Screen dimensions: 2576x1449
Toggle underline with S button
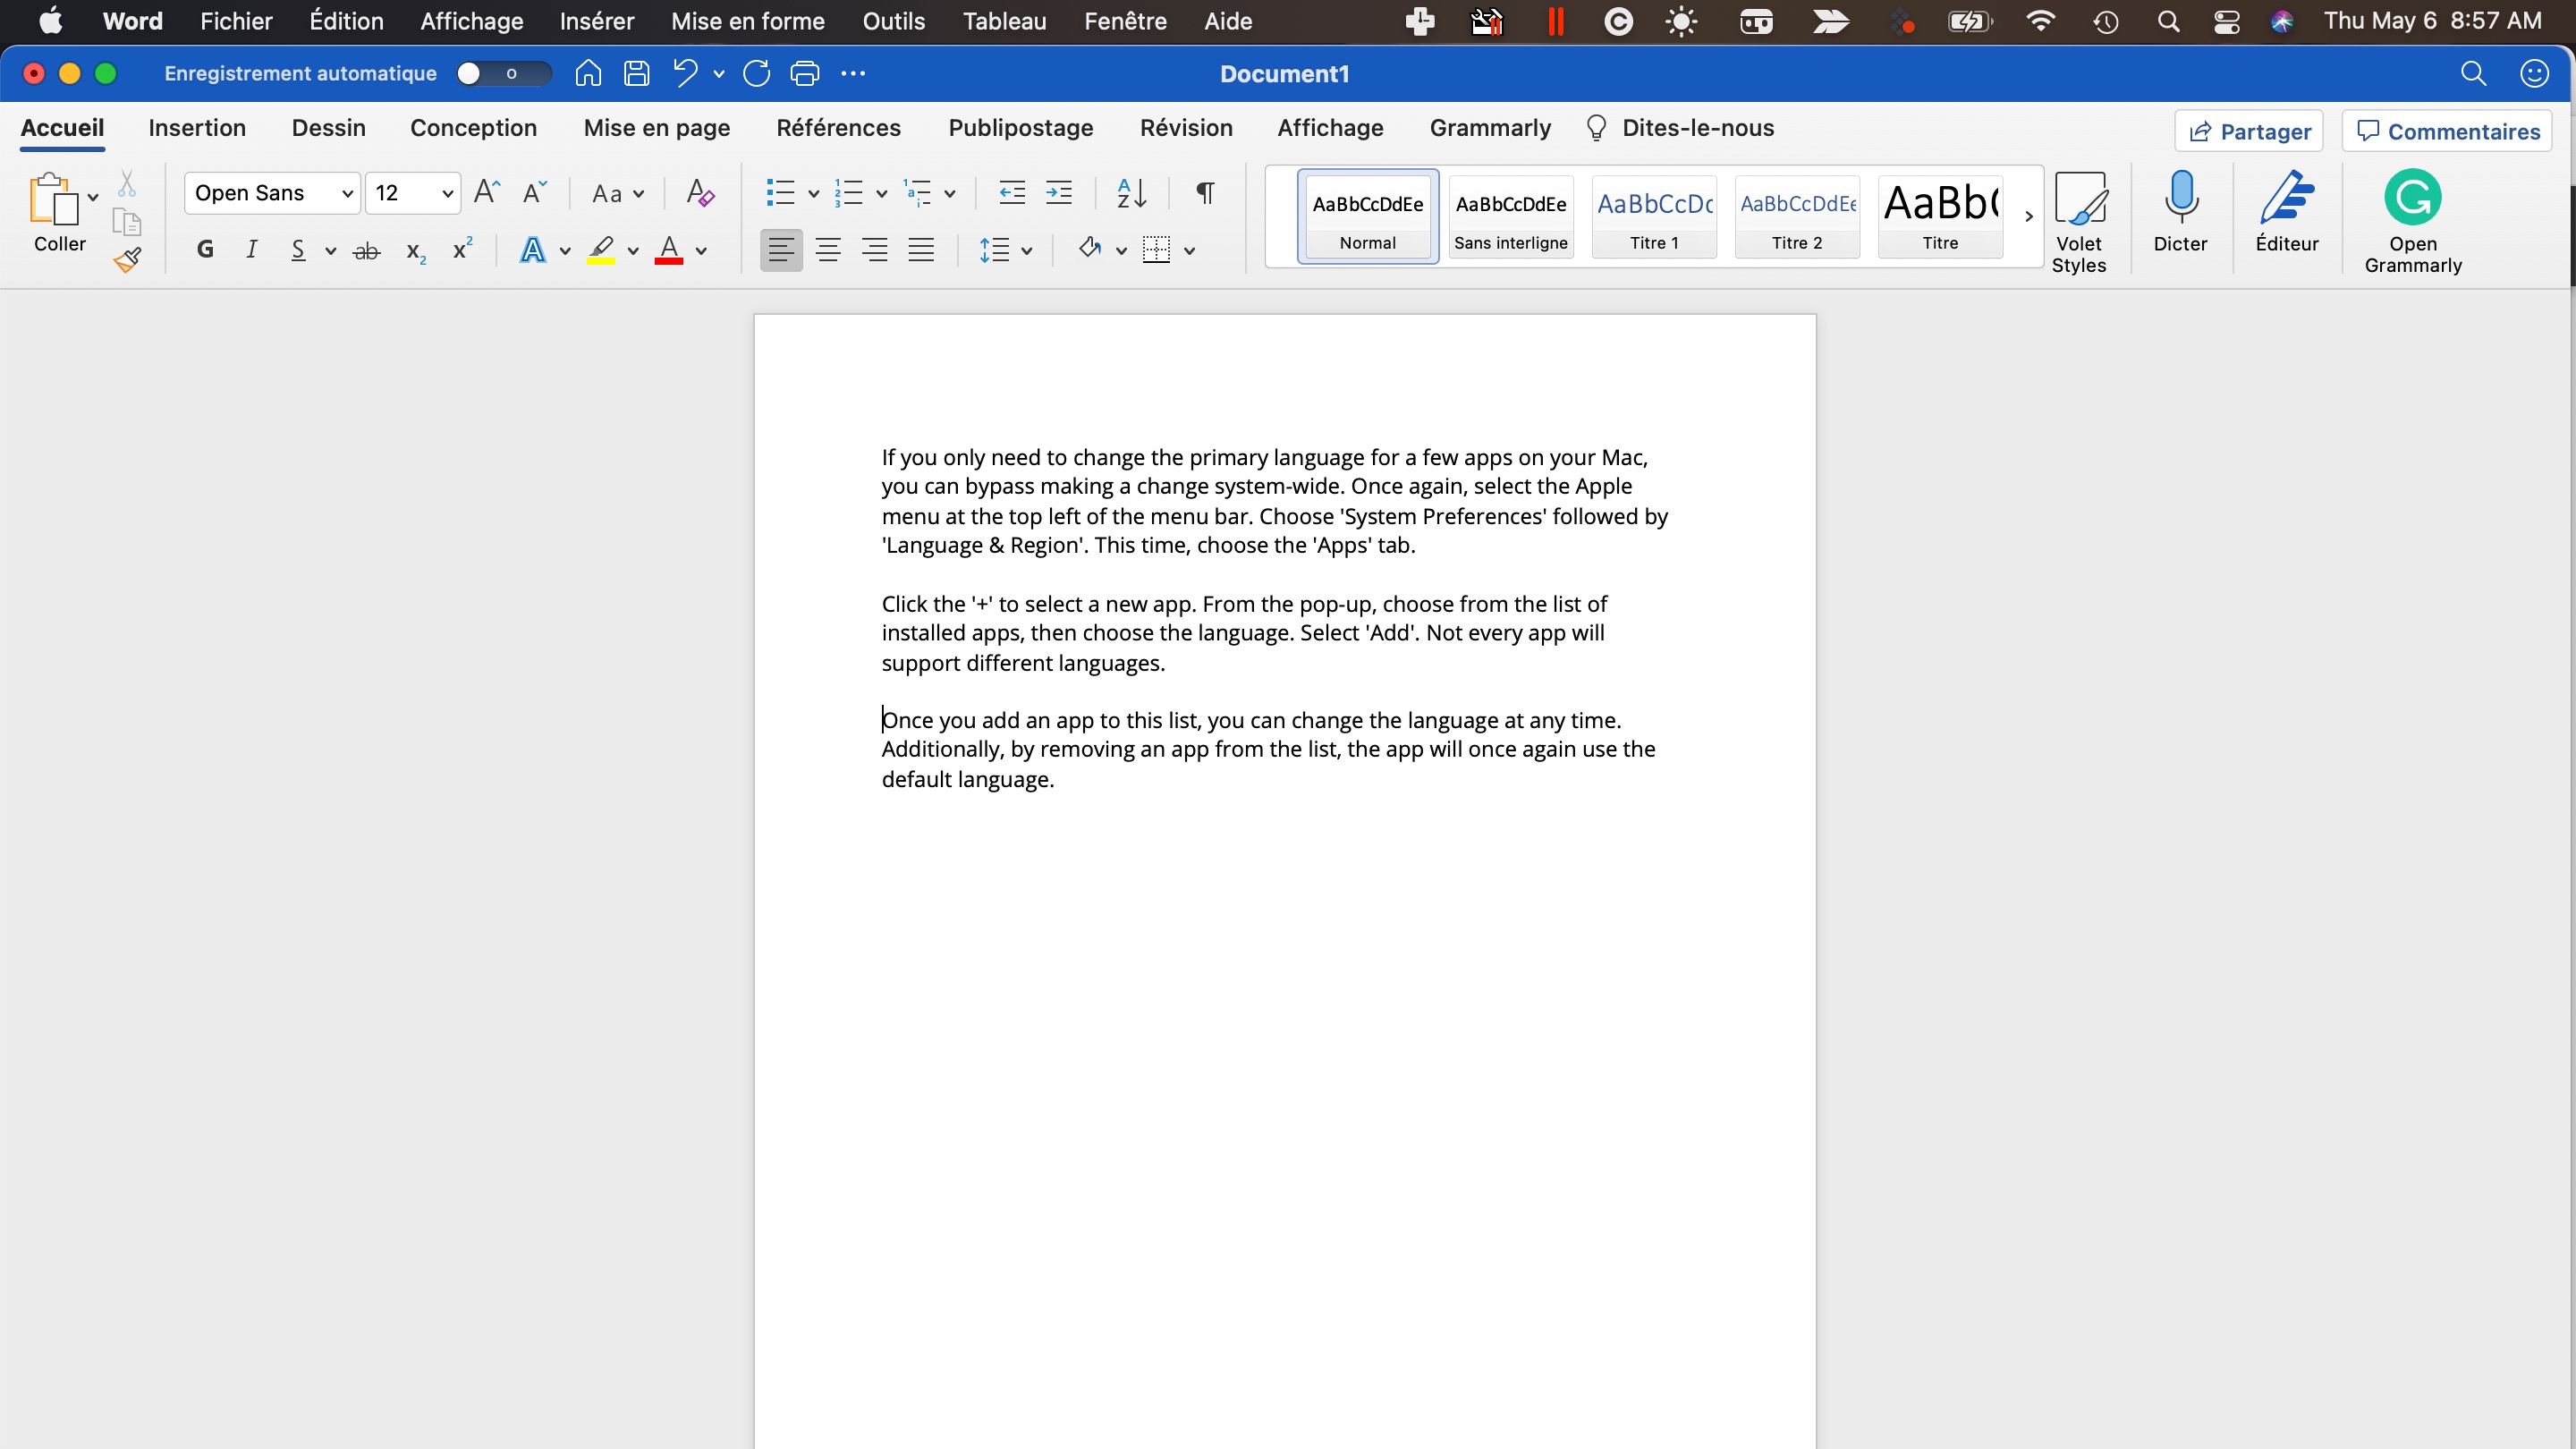click(x=298, y=250)
